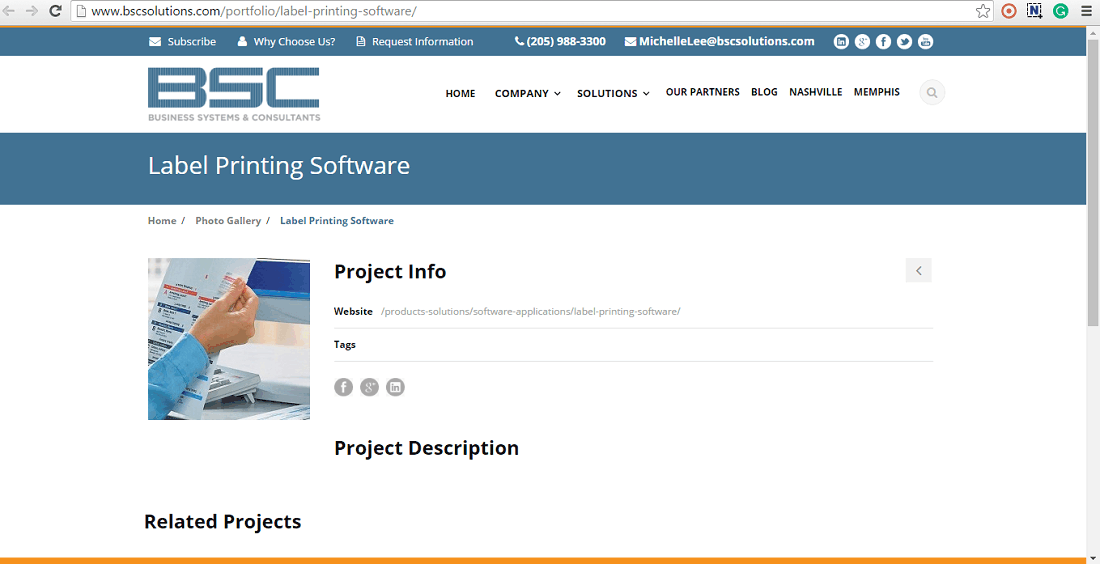The image size is (1100, 564).
Task: Open the site search magnifier icon
Action: [932, 93]
